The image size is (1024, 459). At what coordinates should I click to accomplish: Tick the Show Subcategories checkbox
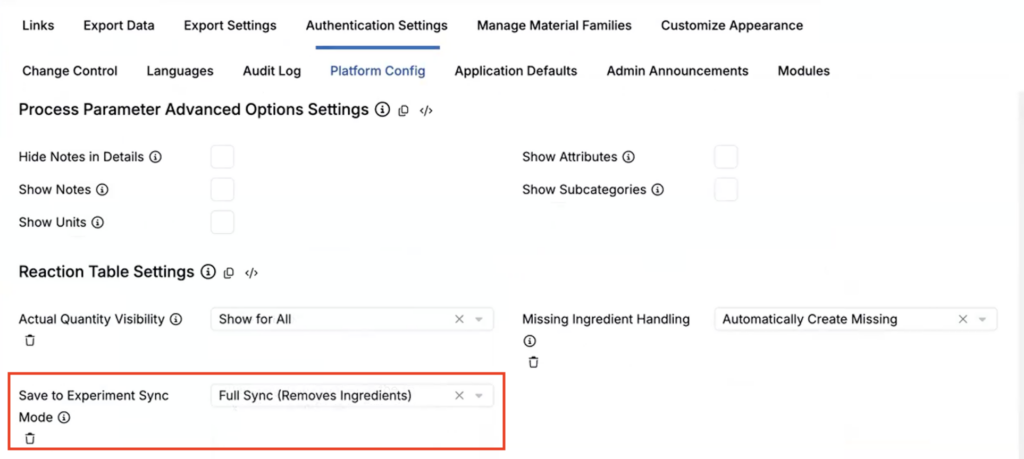(726, 190)
